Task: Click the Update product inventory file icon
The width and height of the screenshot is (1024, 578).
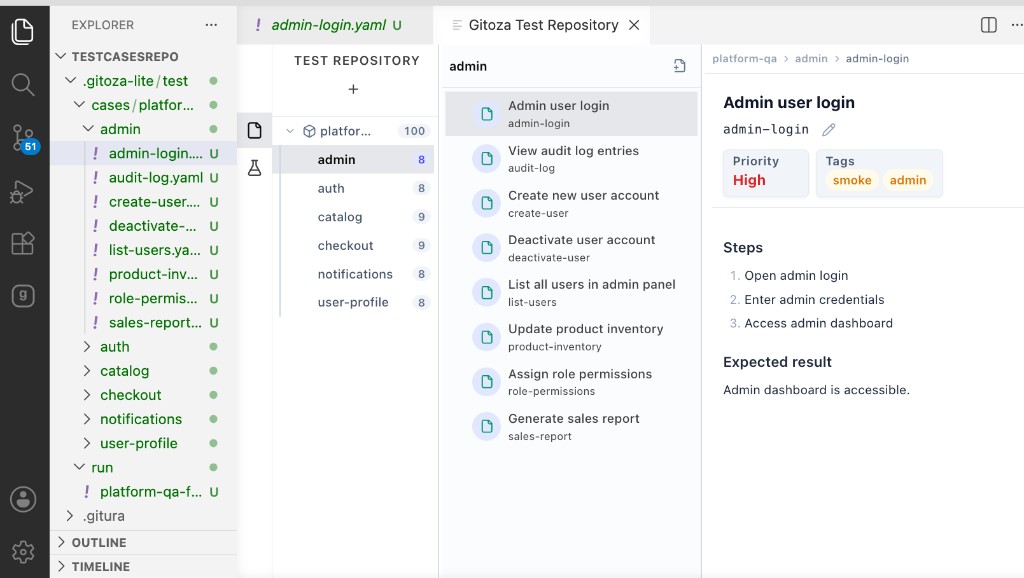Action: tap(487, 337)
